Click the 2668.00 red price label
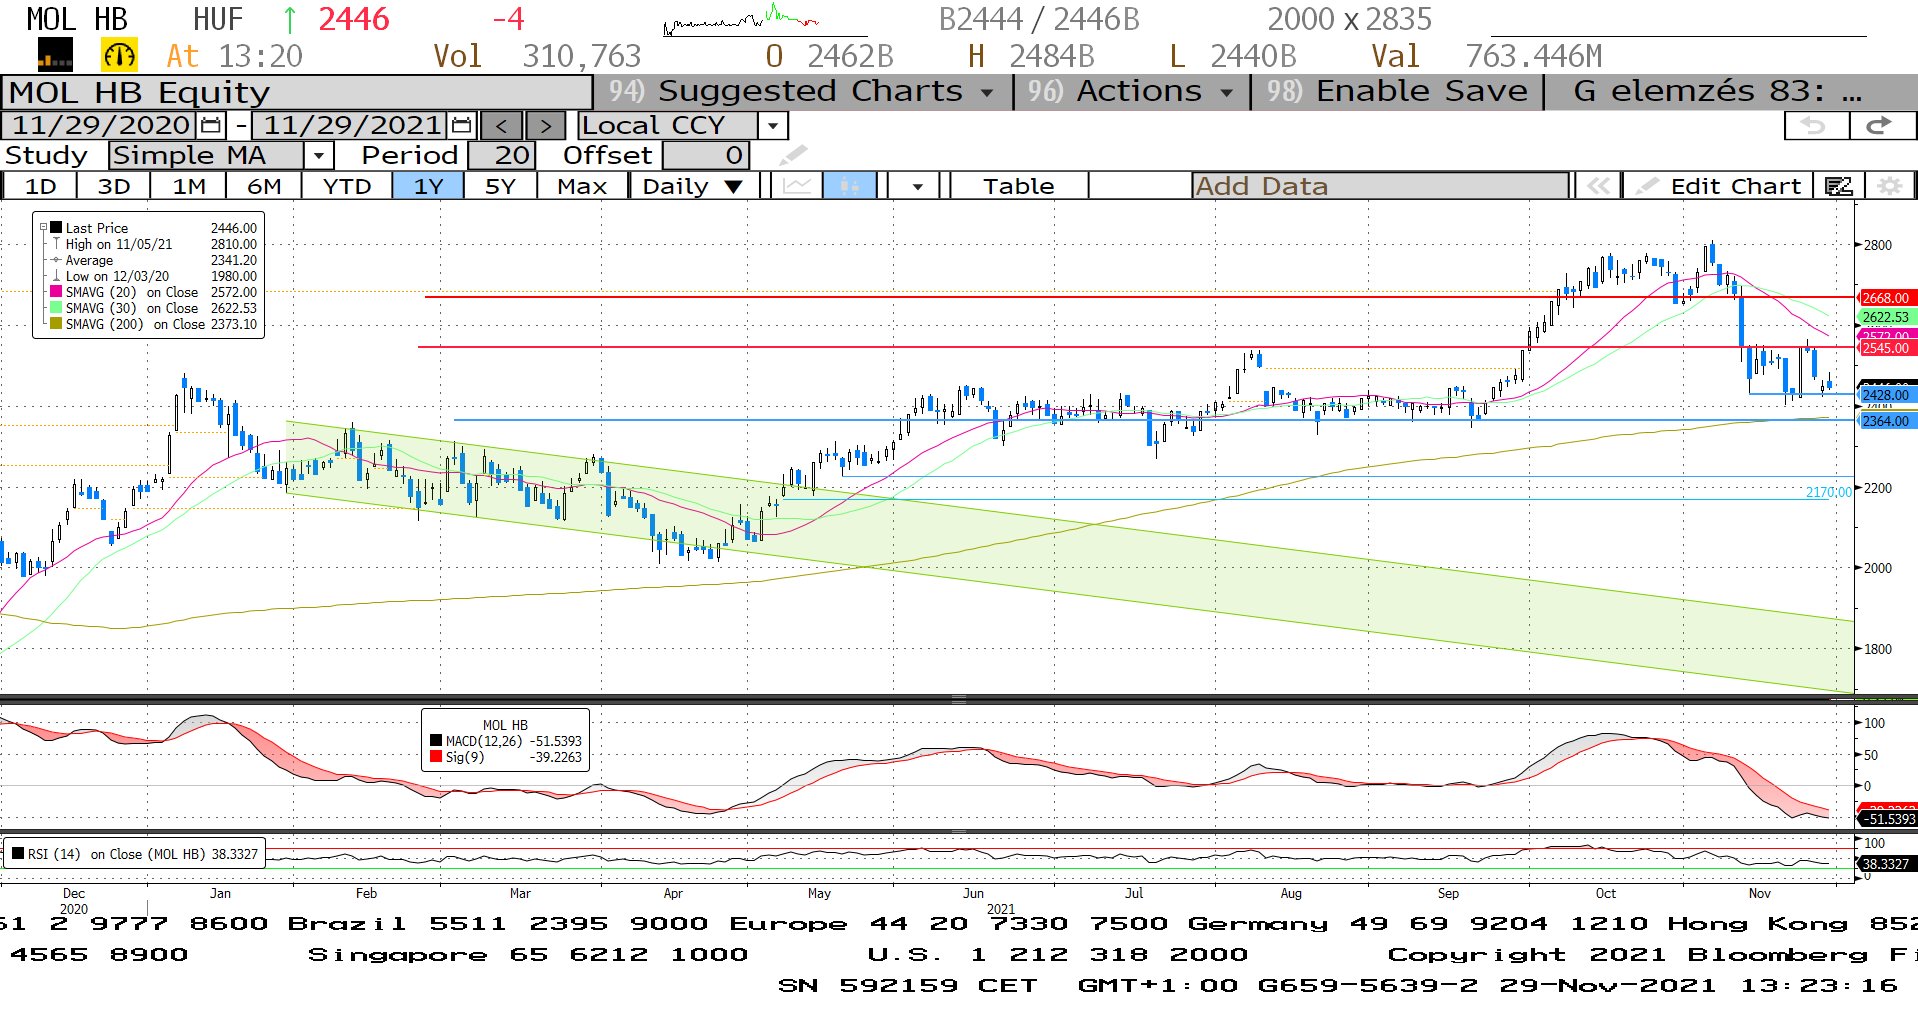The width and height of the screenshot is (1918, 1025). [1886, 298]
